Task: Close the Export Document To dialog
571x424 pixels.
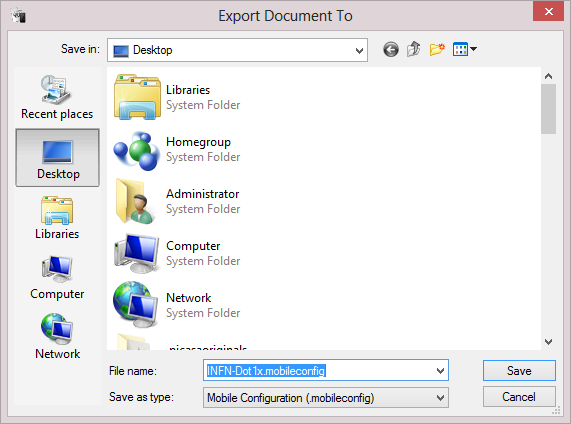Action: pyautogui.click(x=548, y=11)
